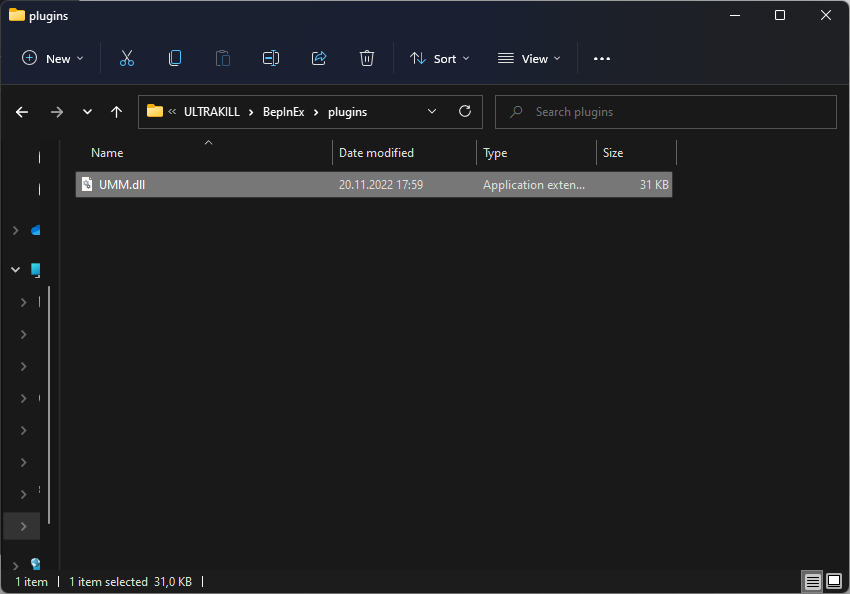Expand hidden breadcrumb path chevrons
This screenshot has width=850, height=594.
pyautogui.click(x=172, y=112)
